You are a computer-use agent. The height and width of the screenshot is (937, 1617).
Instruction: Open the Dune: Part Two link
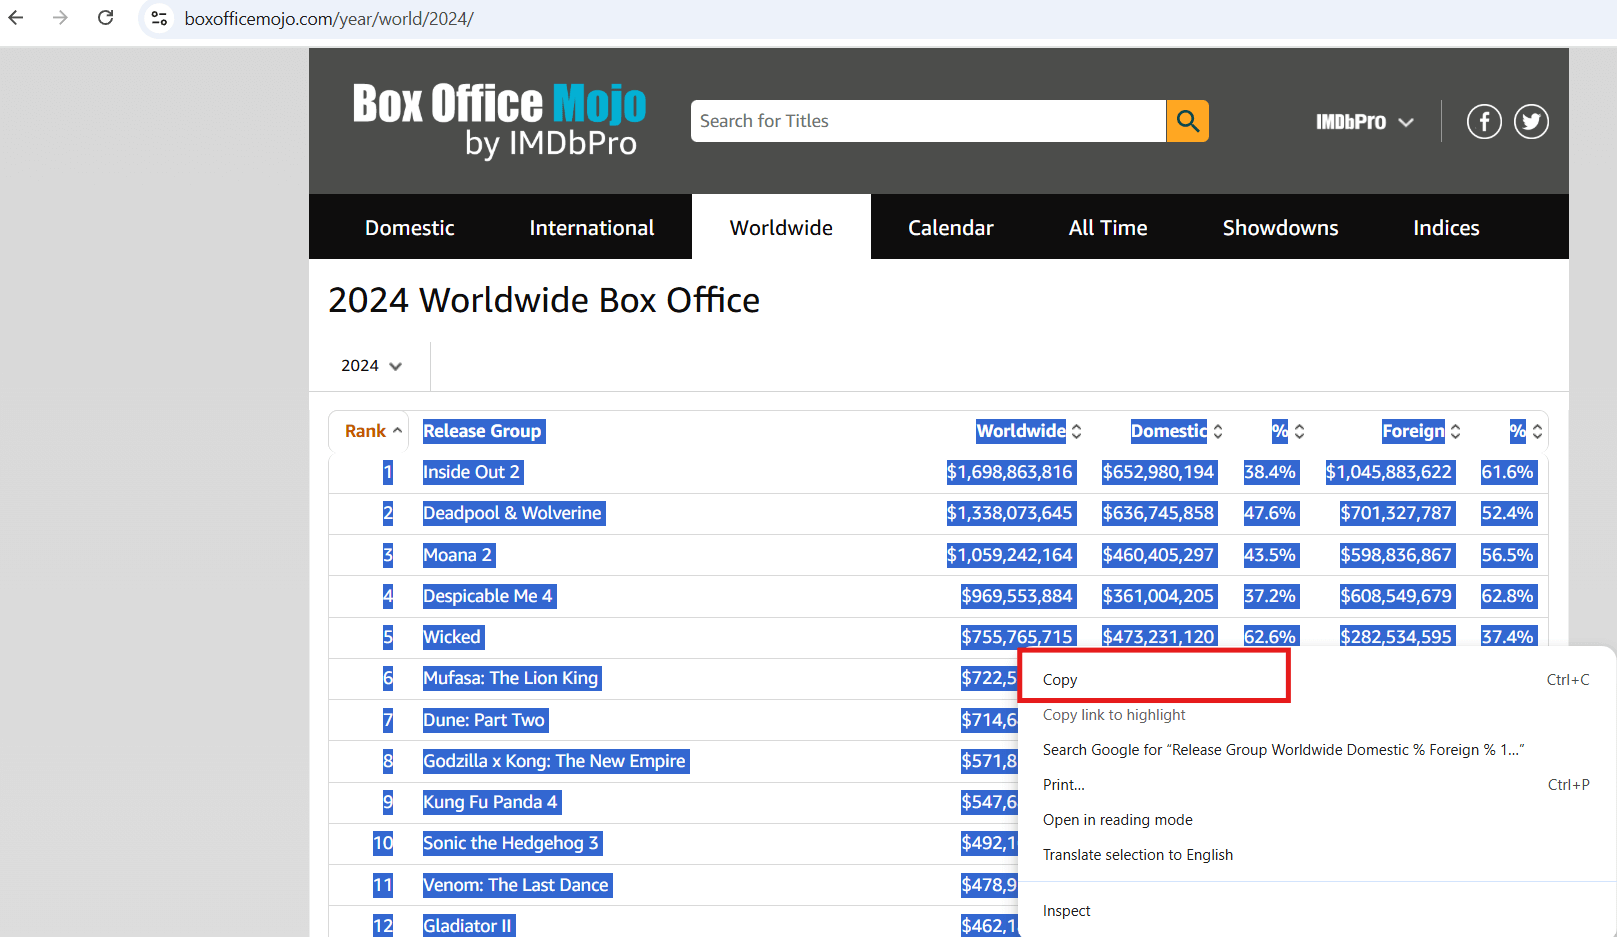484,720
